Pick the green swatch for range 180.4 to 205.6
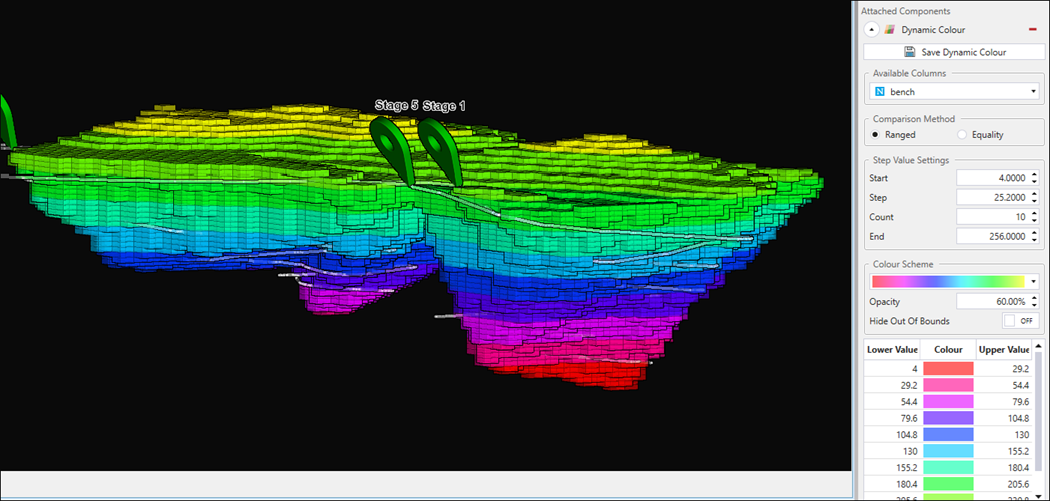Image resolution: width=1050 pixels, height=501 pixels. coord(948,484)
